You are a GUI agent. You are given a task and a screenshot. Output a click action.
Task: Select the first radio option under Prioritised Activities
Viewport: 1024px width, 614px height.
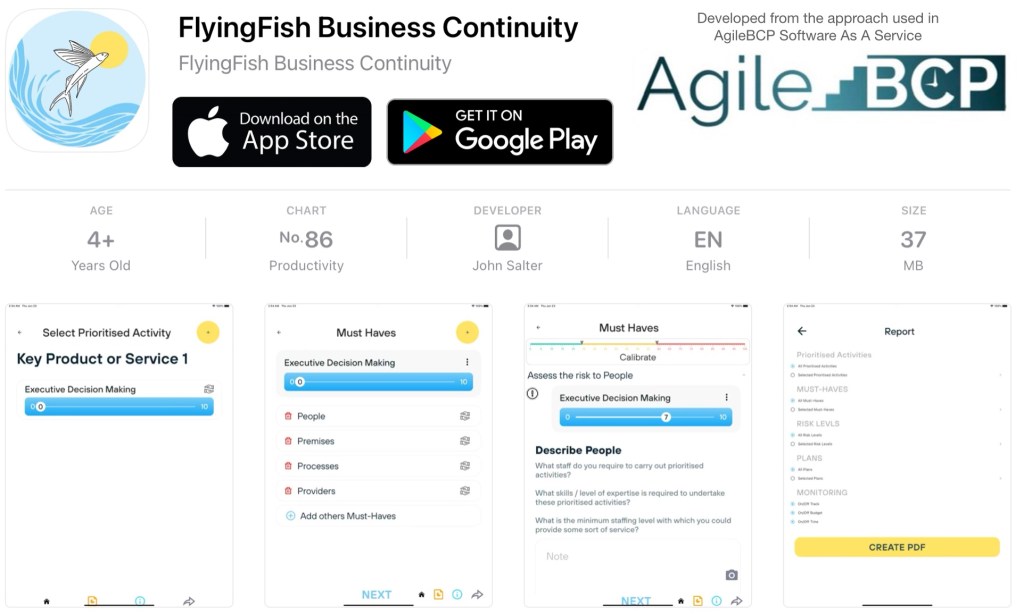[x=793, y=366]
